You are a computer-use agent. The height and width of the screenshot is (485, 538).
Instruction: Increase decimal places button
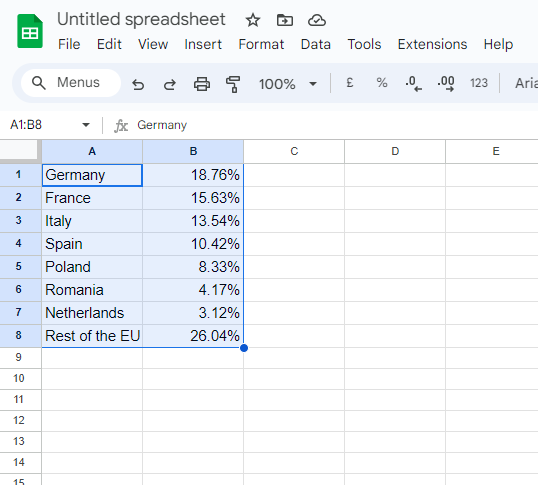[446, 83]
